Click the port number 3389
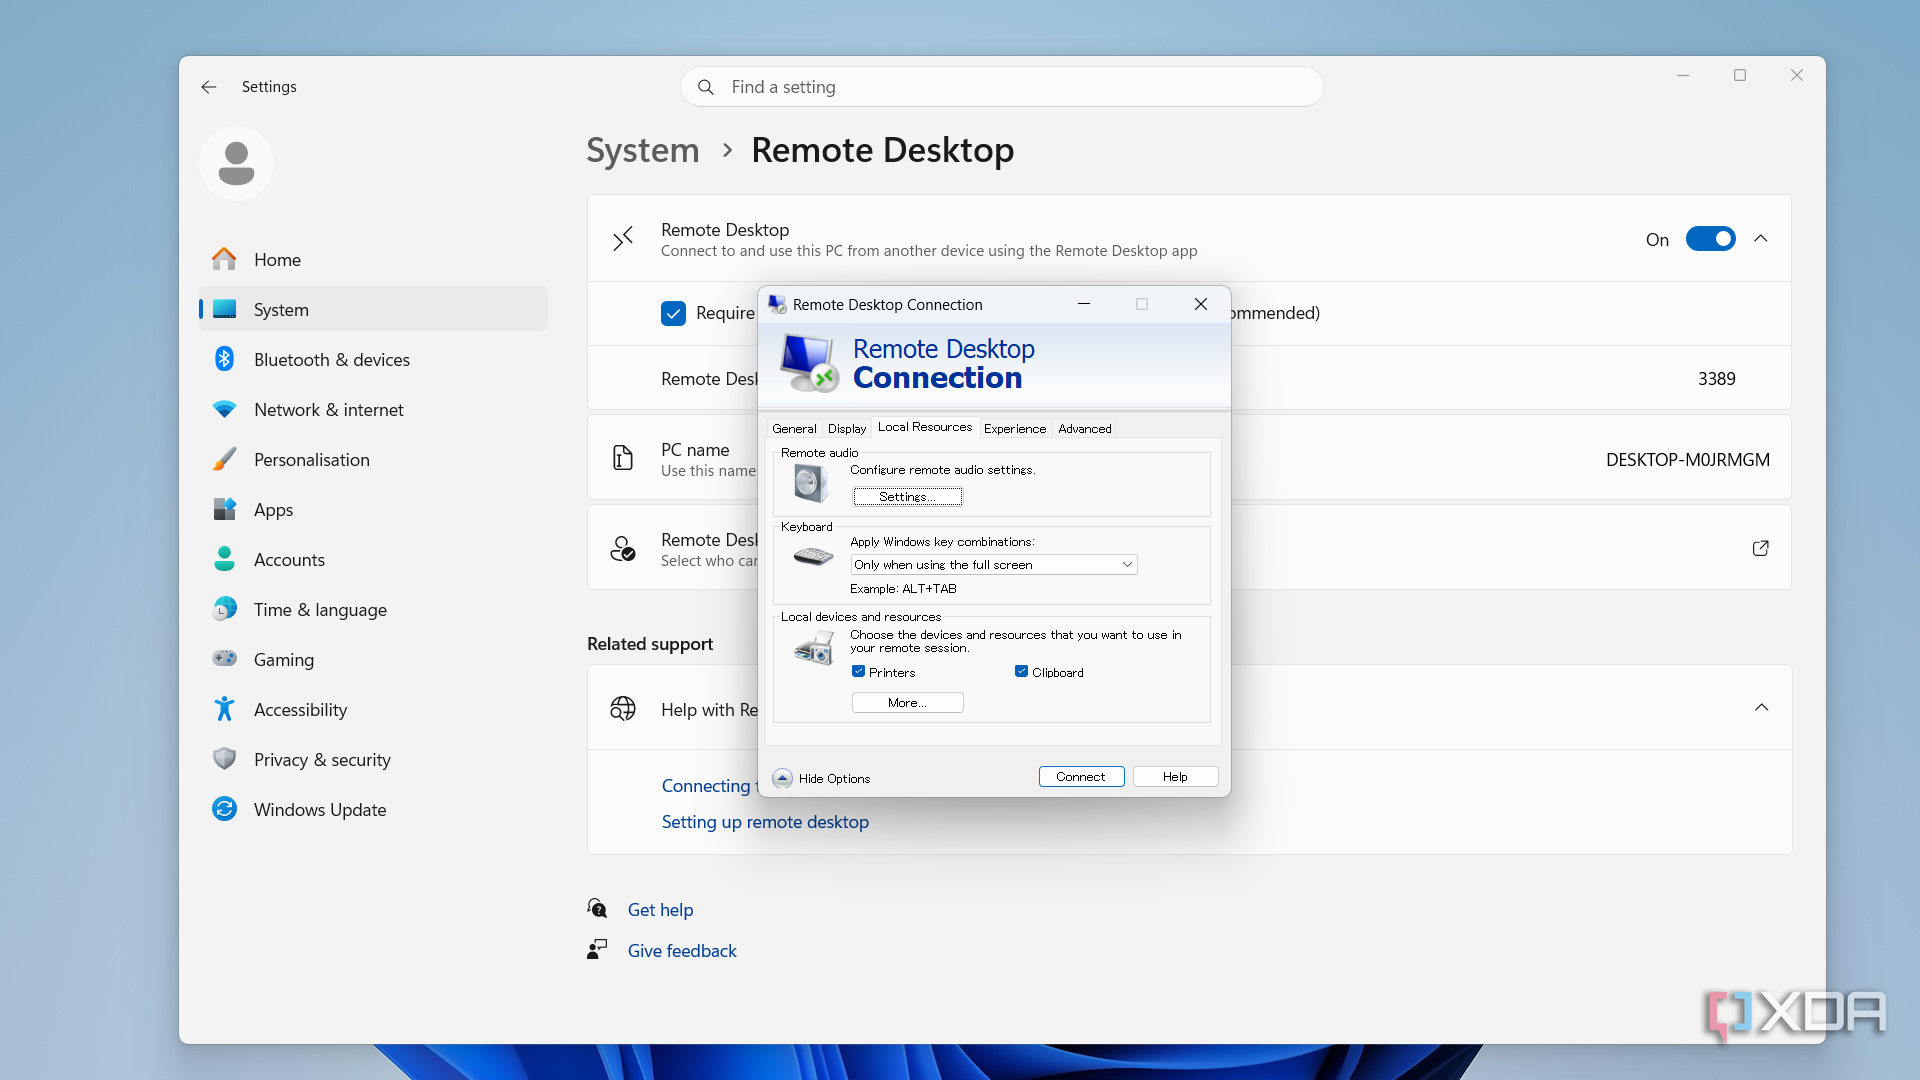Screen dimensions: 1920x1080 (1716, 378)
